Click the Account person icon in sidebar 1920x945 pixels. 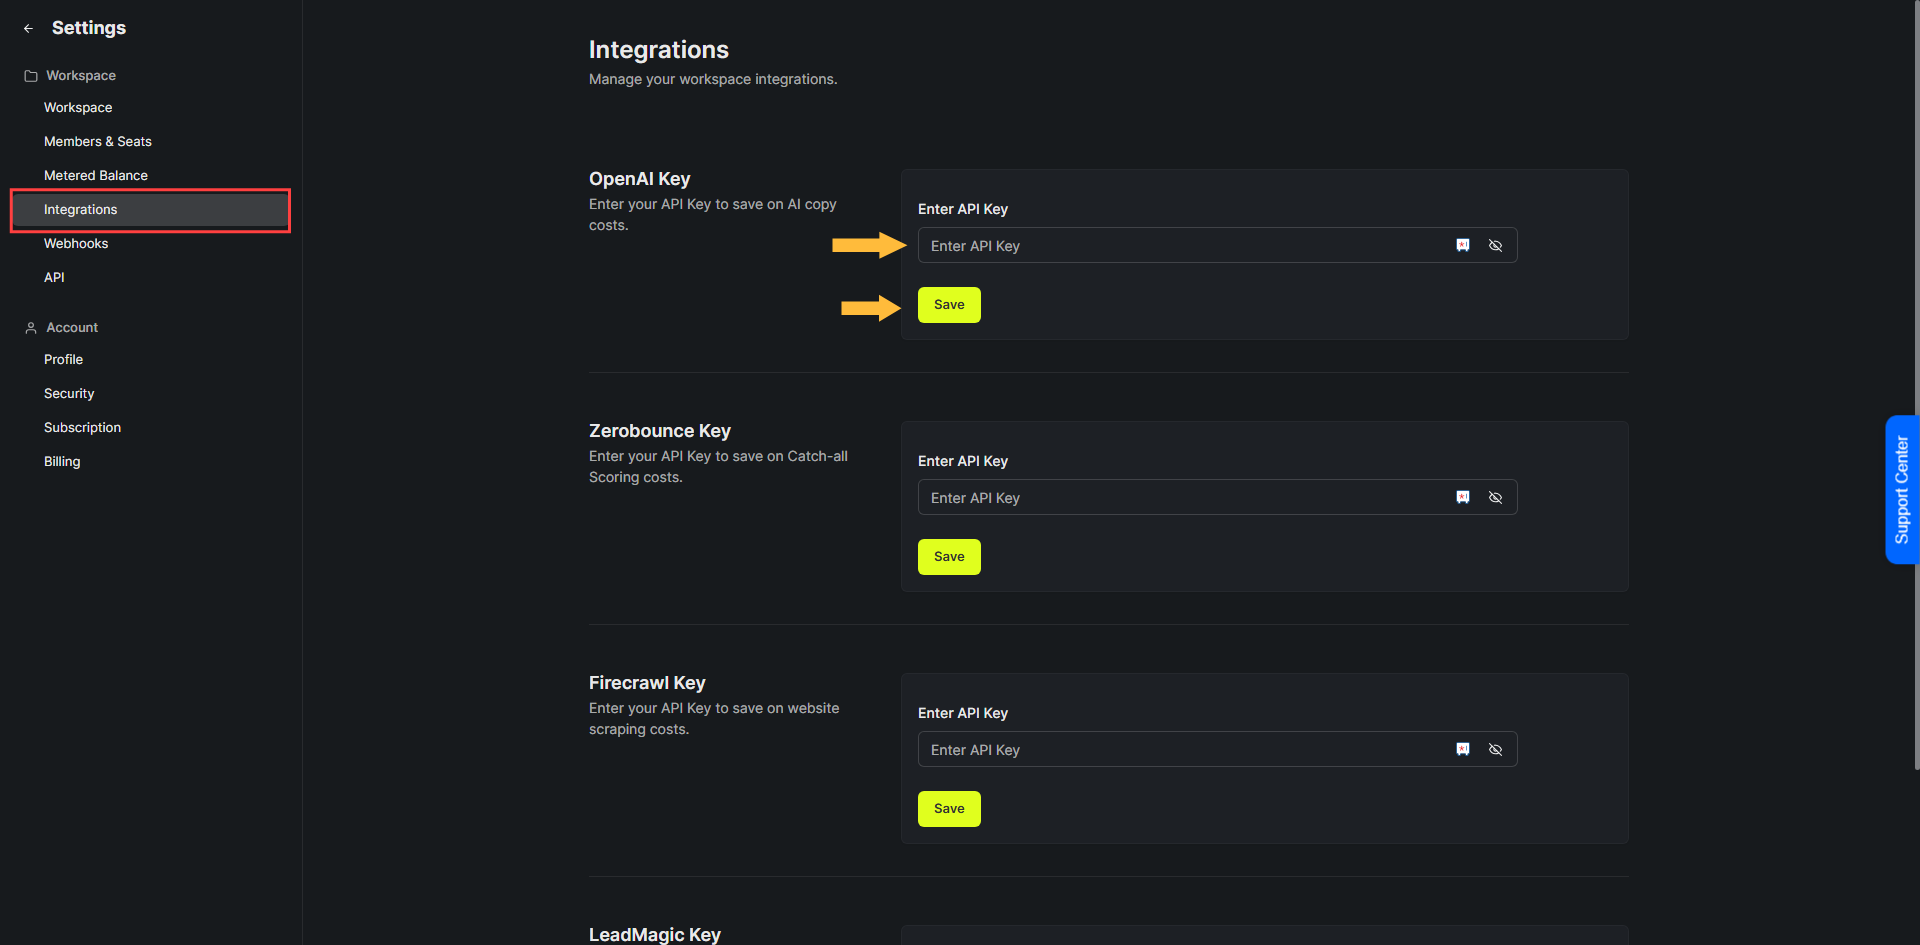(x=31, y=328)
